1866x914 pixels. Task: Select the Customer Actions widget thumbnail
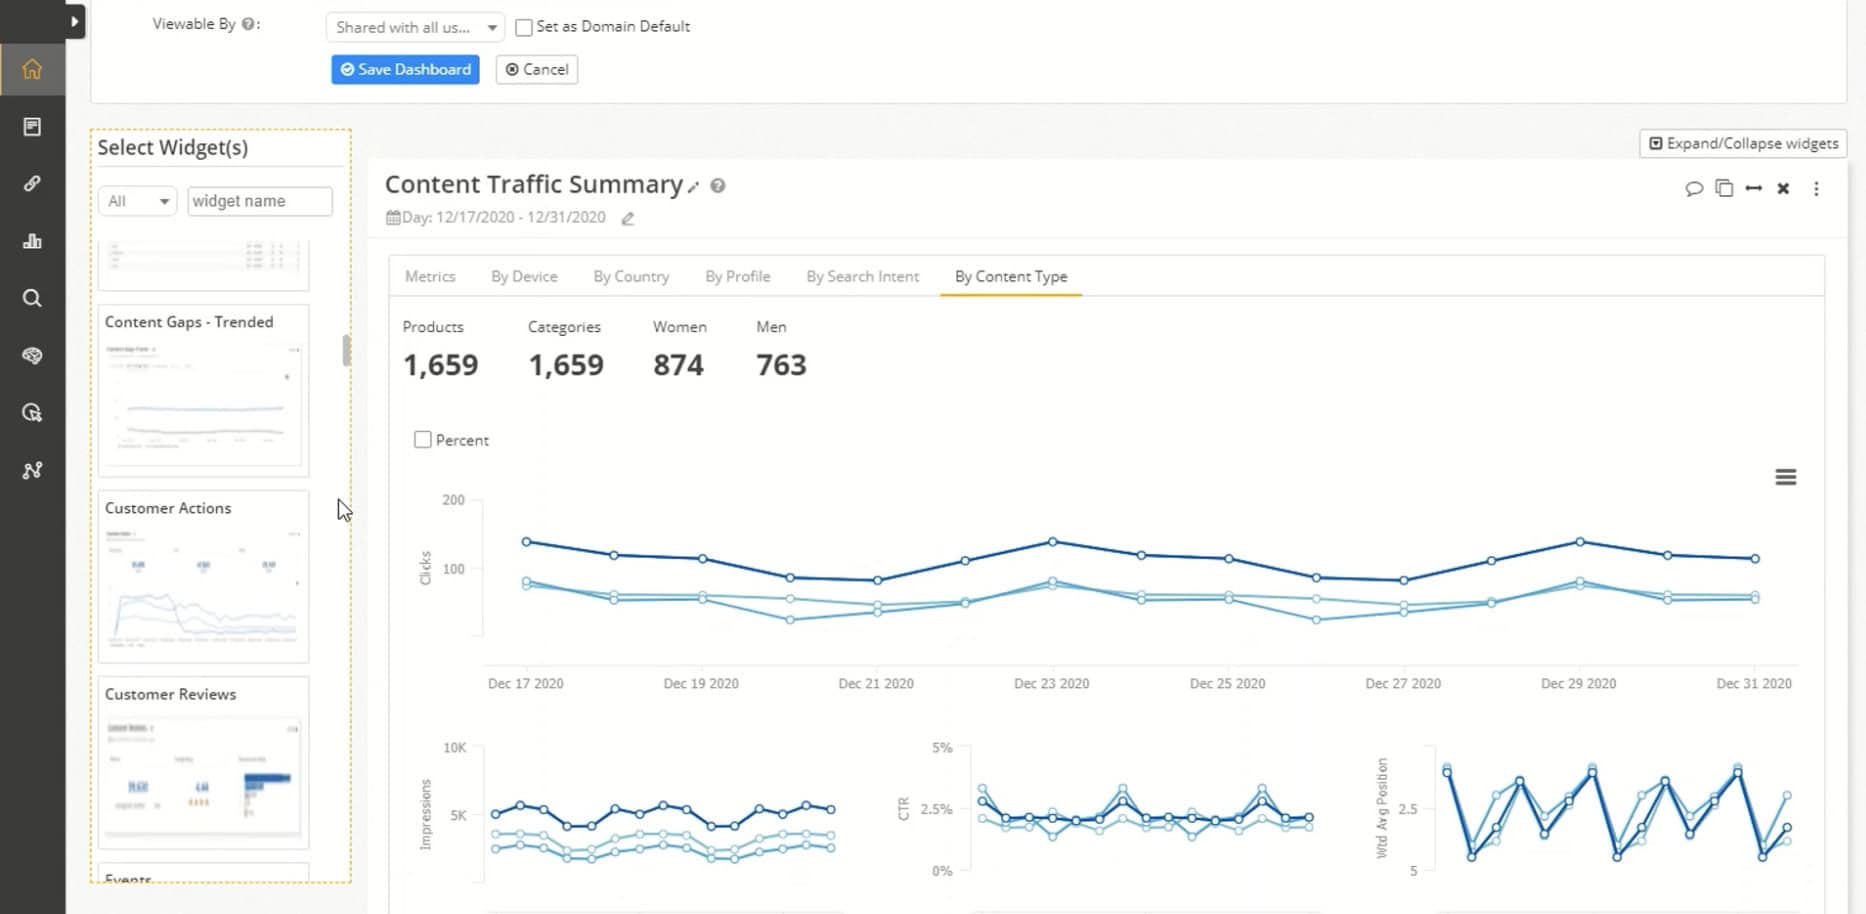(203, 577)
